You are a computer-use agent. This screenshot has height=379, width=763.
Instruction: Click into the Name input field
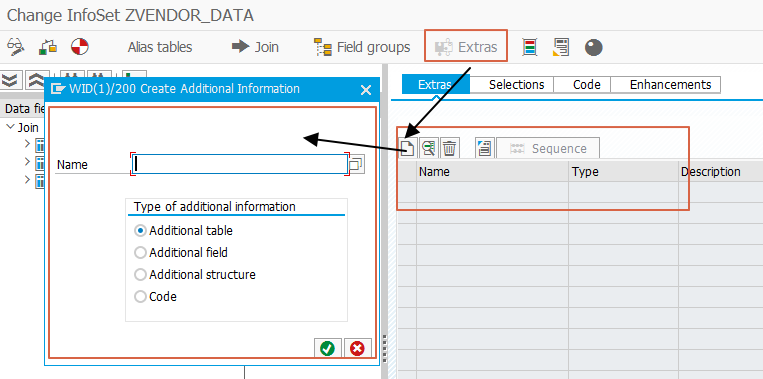pyautogui.click(x=239, y=164)
